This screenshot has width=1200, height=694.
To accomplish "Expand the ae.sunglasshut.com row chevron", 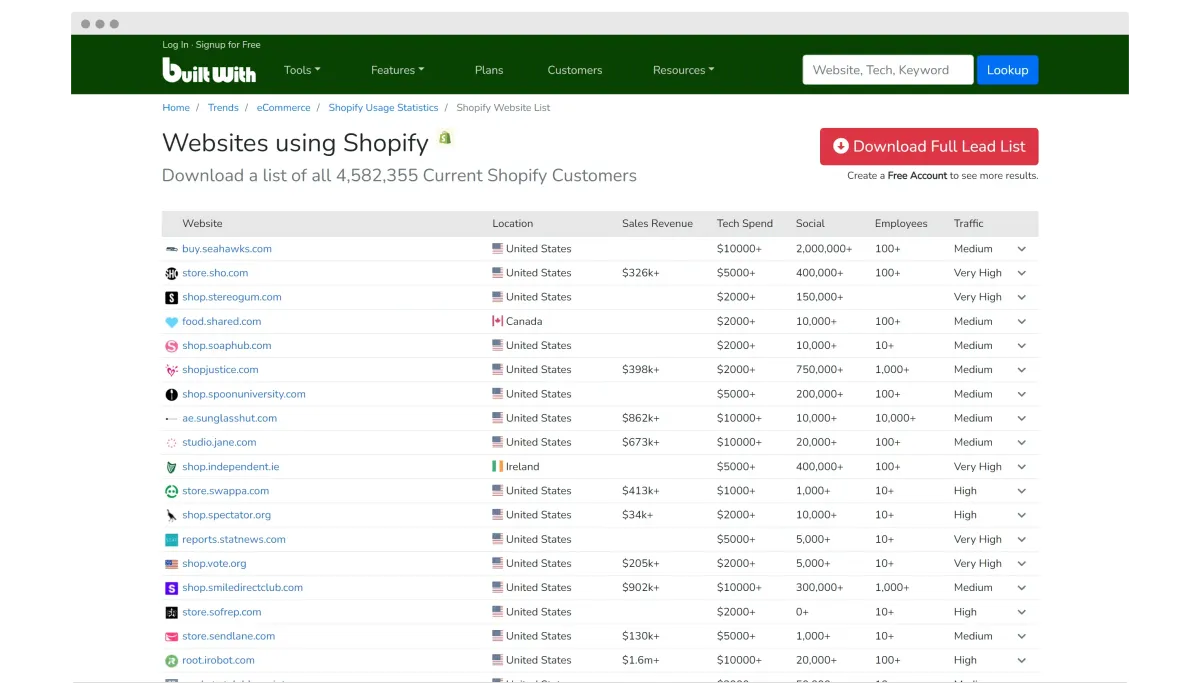I will (1022, 418).
